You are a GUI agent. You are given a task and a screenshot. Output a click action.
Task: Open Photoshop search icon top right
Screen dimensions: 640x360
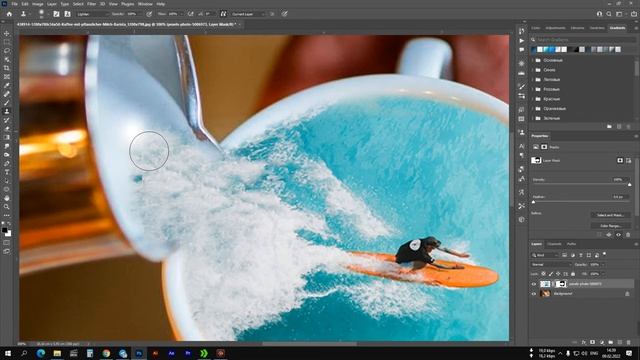[x=609, y=14]
